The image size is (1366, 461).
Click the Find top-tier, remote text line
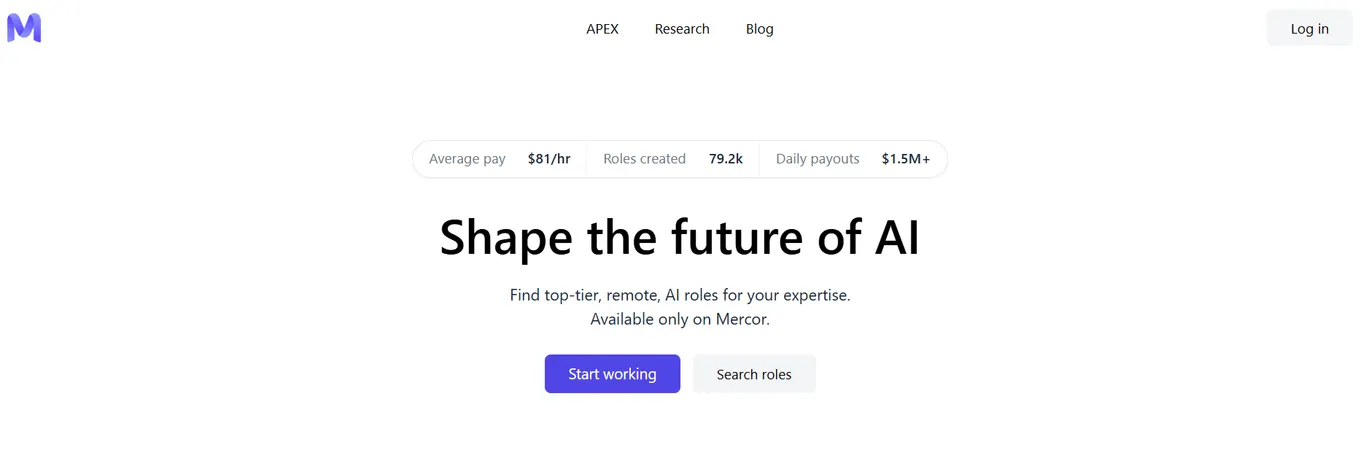[x=680, y=296]
